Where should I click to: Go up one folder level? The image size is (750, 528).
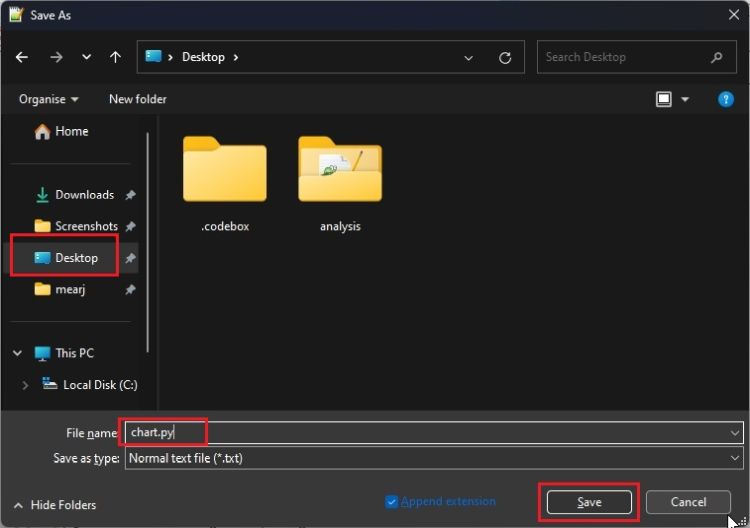pyautogui.click(x=115, y=57)
